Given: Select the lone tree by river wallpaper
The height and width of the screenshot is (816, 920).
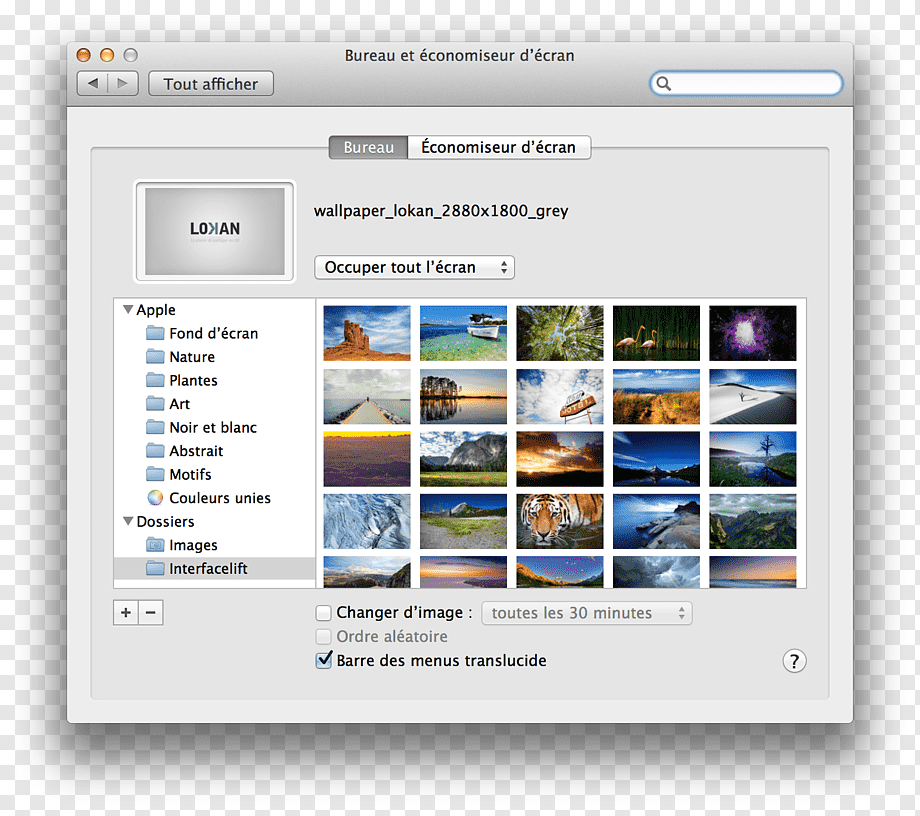Looking at the screenshot, I should pos(753,459).
